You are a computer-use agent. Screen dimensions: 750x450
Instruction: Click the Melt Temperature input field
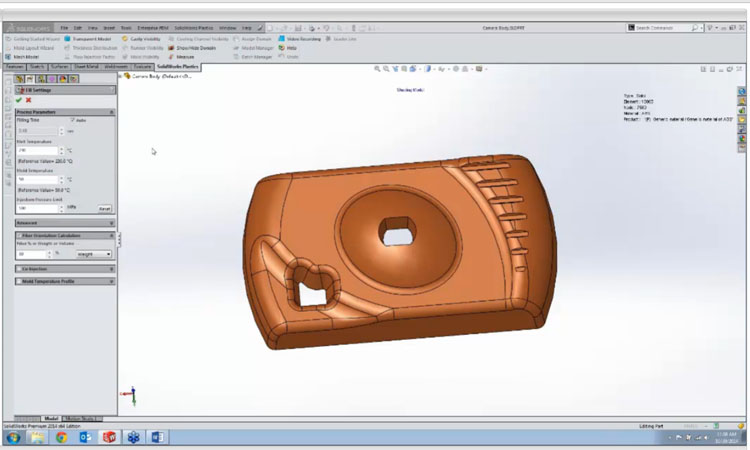36,151
